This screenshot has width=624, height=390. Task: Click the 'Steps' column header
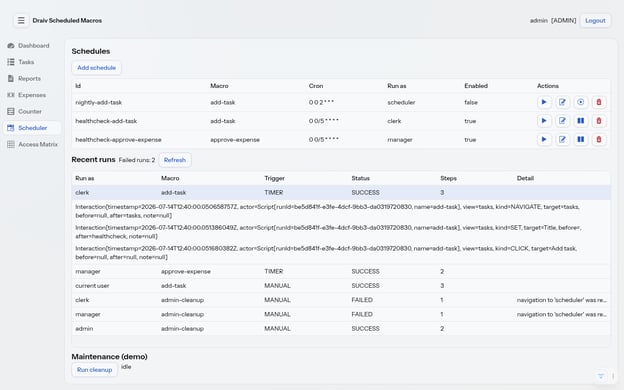tap(448, 178)
